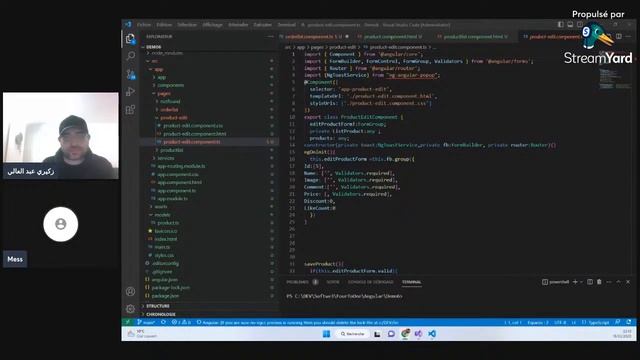Open the Affichage menu
The image size is (640, 360).
(213, 24)
